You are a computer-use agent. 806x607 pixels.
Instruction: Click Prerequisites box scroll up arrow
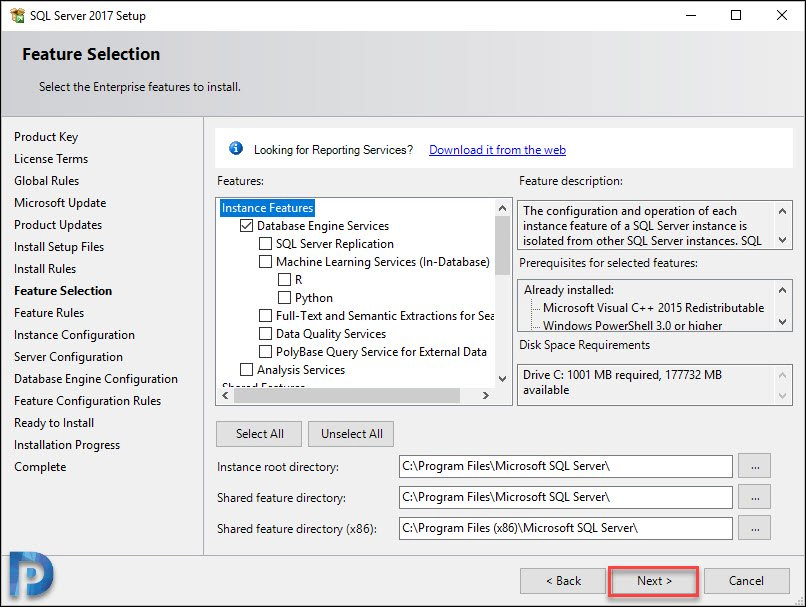pos(782,290)
